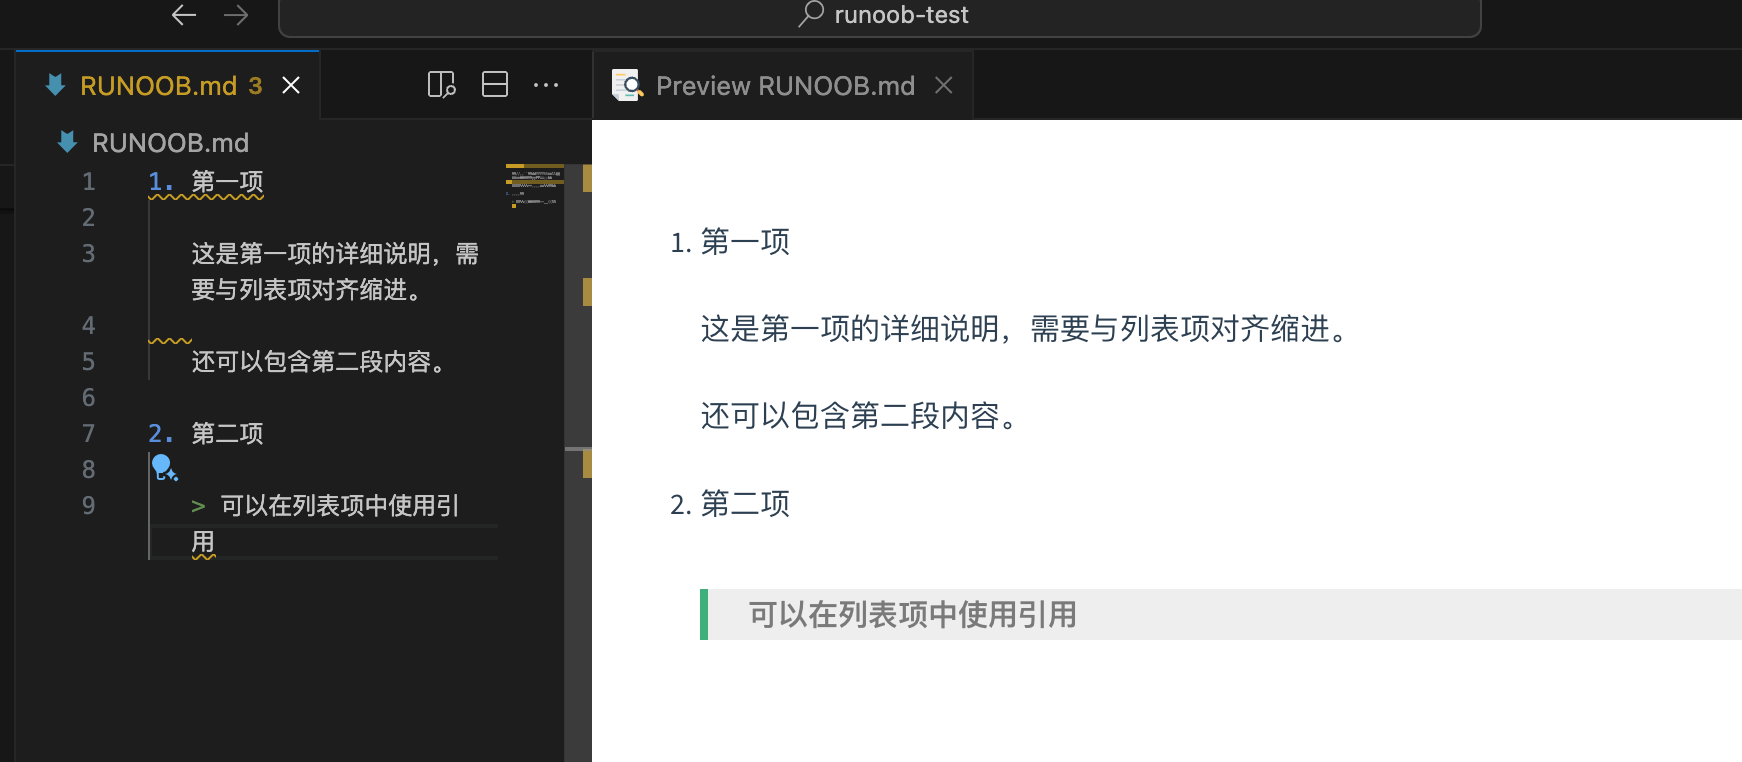Click the split editor layout icon
This screenshot has height=762, width=1742.
point(495,85)
